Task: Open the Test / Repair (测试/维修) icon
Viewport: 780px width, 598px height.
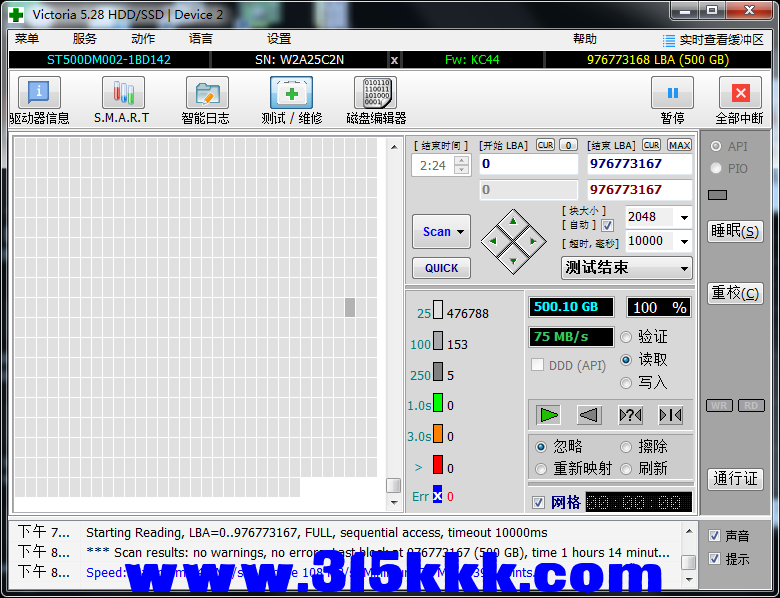Action: pos(292,93)
